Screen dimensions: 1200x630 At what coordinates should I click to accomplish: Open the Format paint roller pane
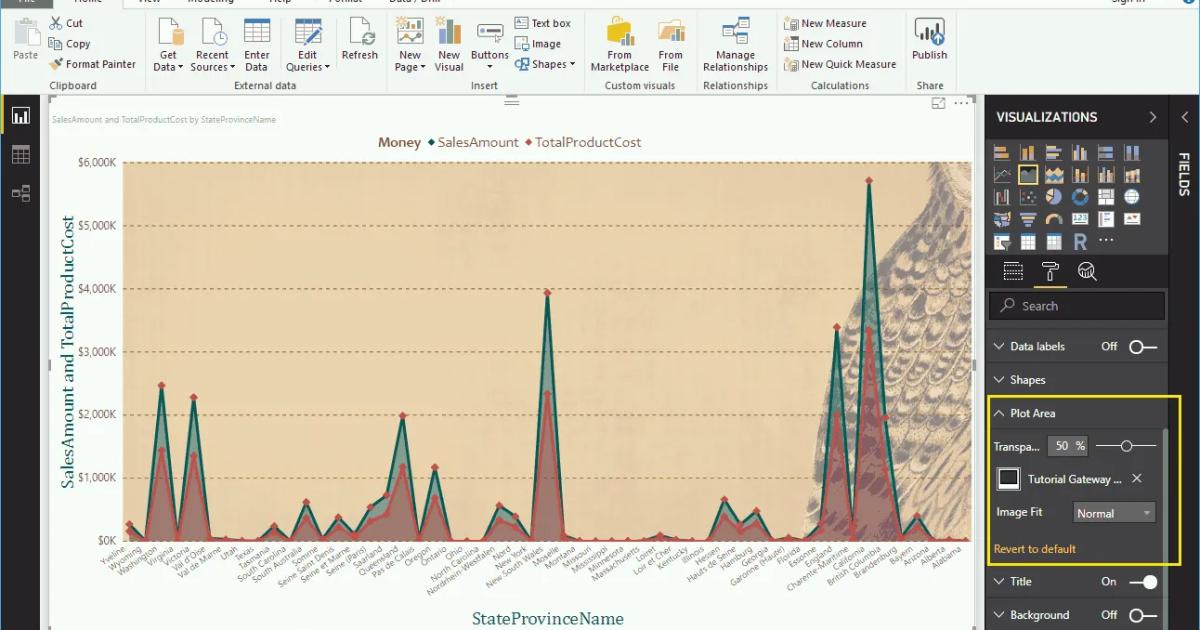[x=1051, y=270]
